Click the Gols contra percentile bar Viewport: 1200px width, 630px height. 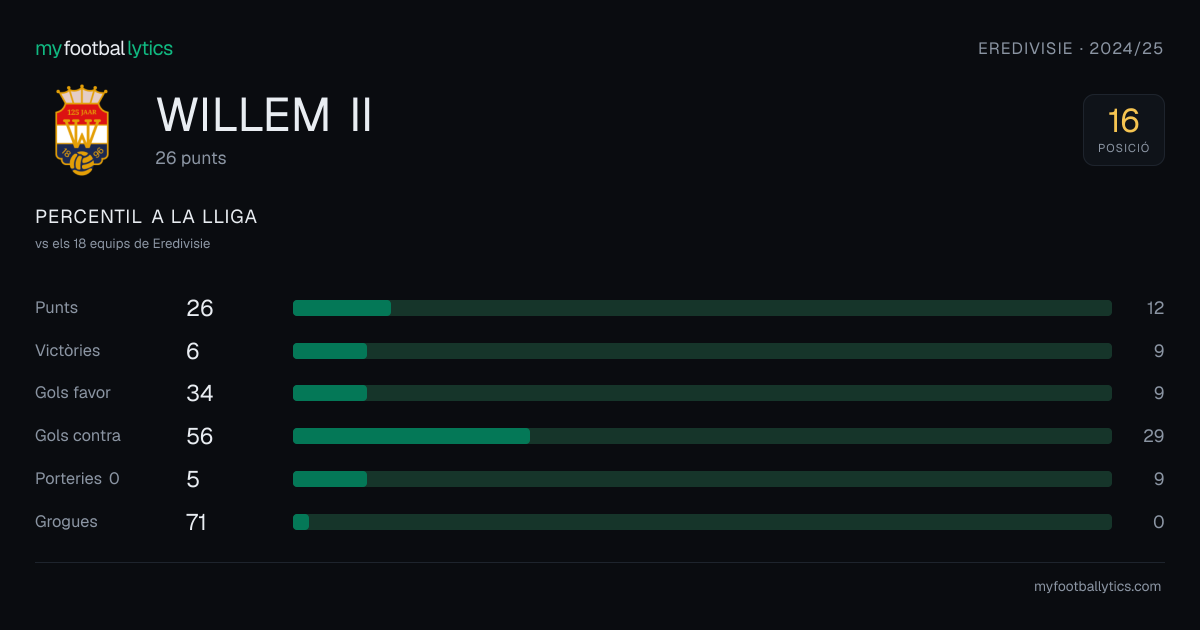pyautogui.click(x=702, y=436)
